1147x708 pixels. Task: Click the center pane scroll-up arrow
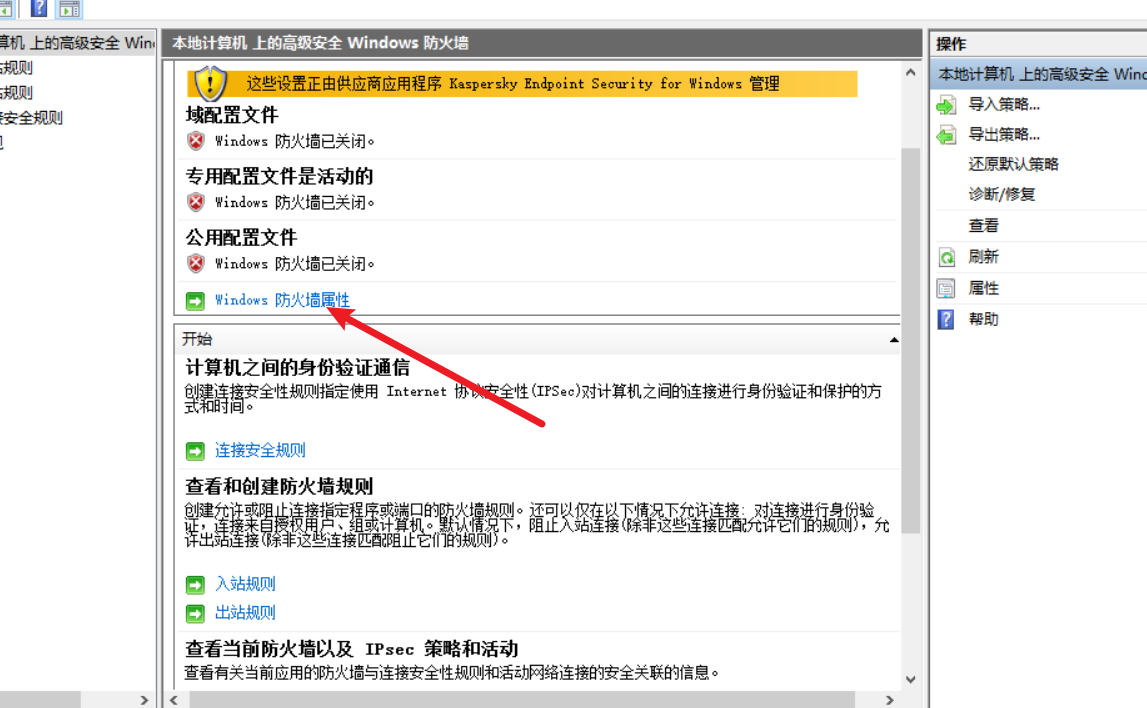[910, 73]
